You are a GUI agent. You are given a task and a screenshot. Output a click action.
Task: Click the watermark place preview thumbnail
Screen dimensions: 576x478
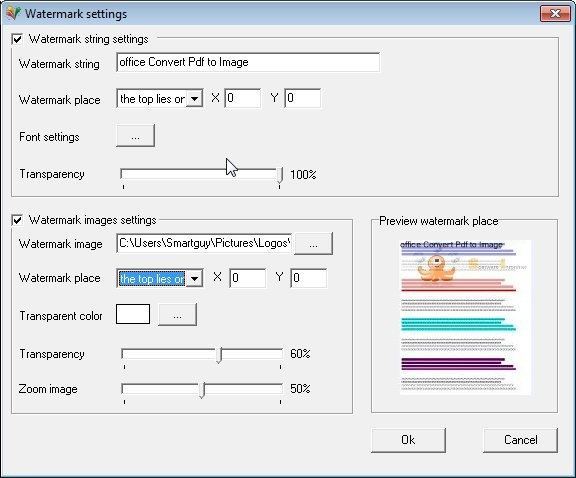click(465, 317)
